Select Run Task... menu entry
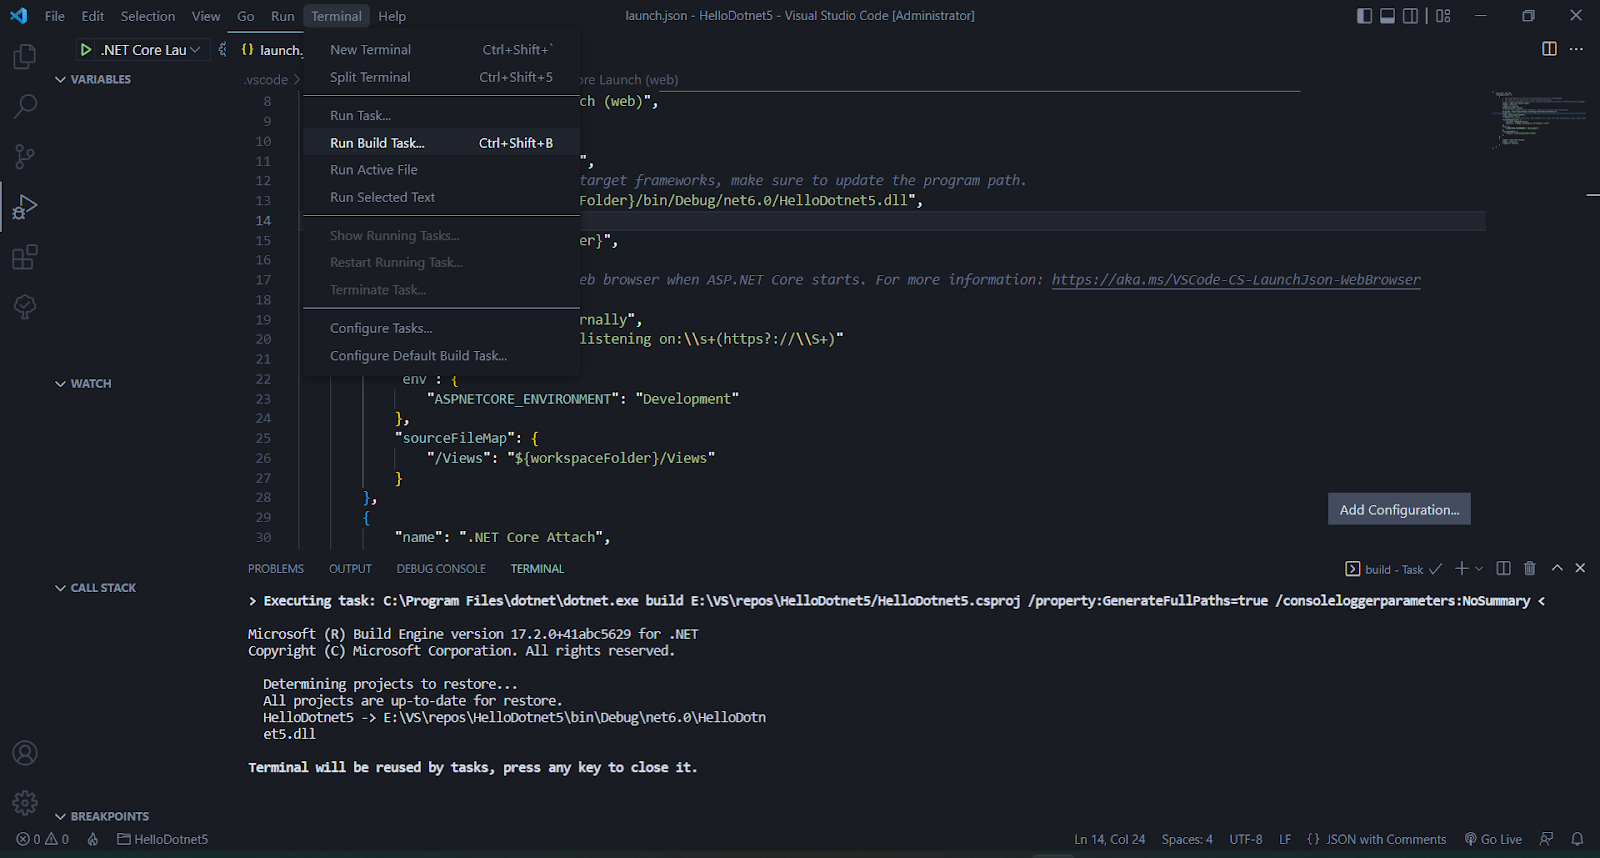Image resolution: width=1600 pixels, height=858 pixels. [441, 116]
